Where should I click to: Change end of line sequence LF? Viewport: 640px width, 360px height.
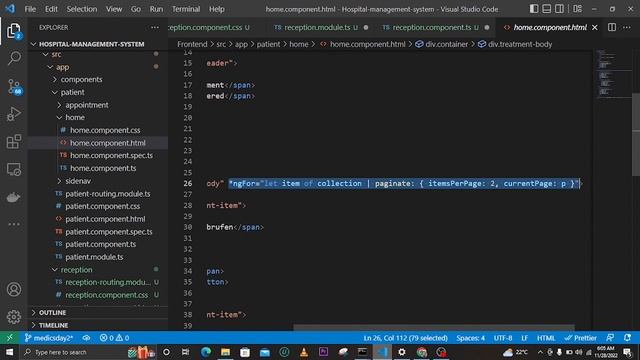[524, 338]
